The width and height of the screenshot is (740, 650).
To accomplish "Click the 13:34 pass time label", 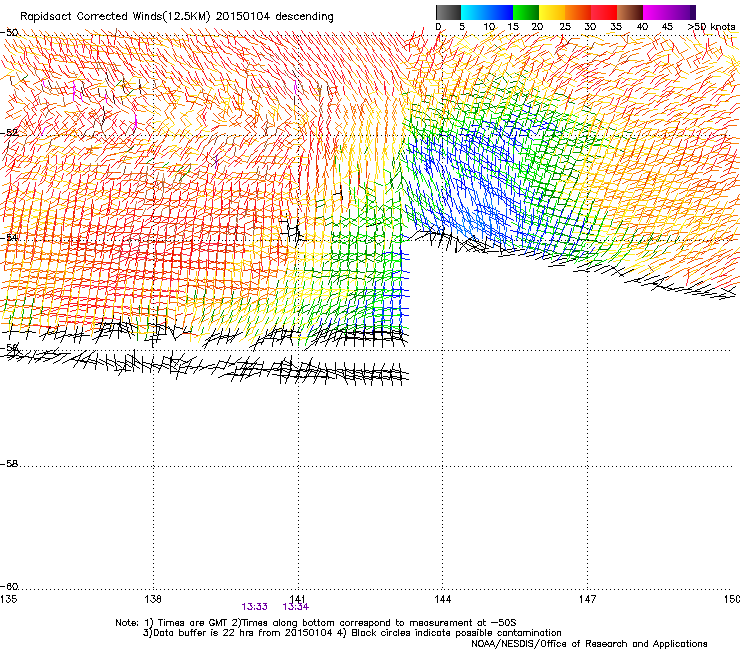I will click(x=295, y=607).
